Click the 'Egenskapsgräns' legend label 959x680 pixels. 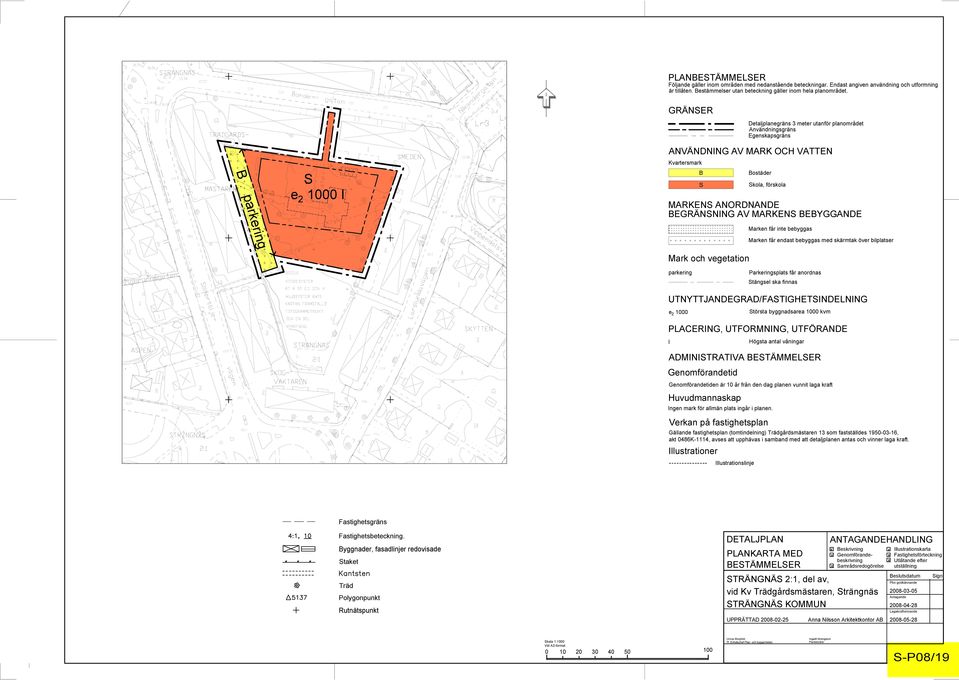(769, 135)
